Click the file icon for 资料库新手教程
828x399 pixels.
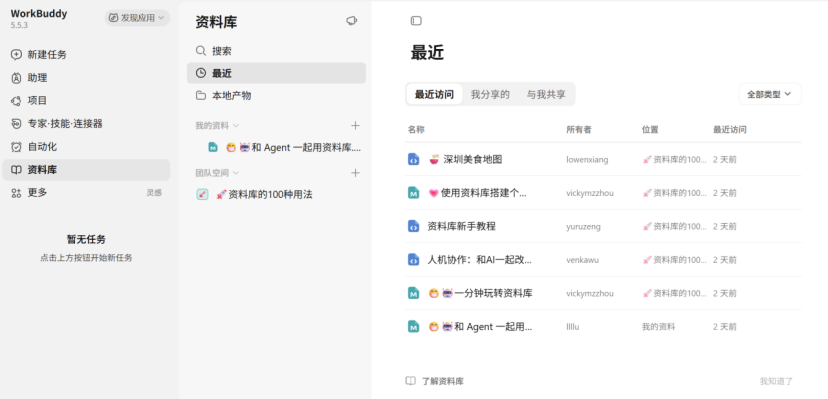tap(413, 226)
